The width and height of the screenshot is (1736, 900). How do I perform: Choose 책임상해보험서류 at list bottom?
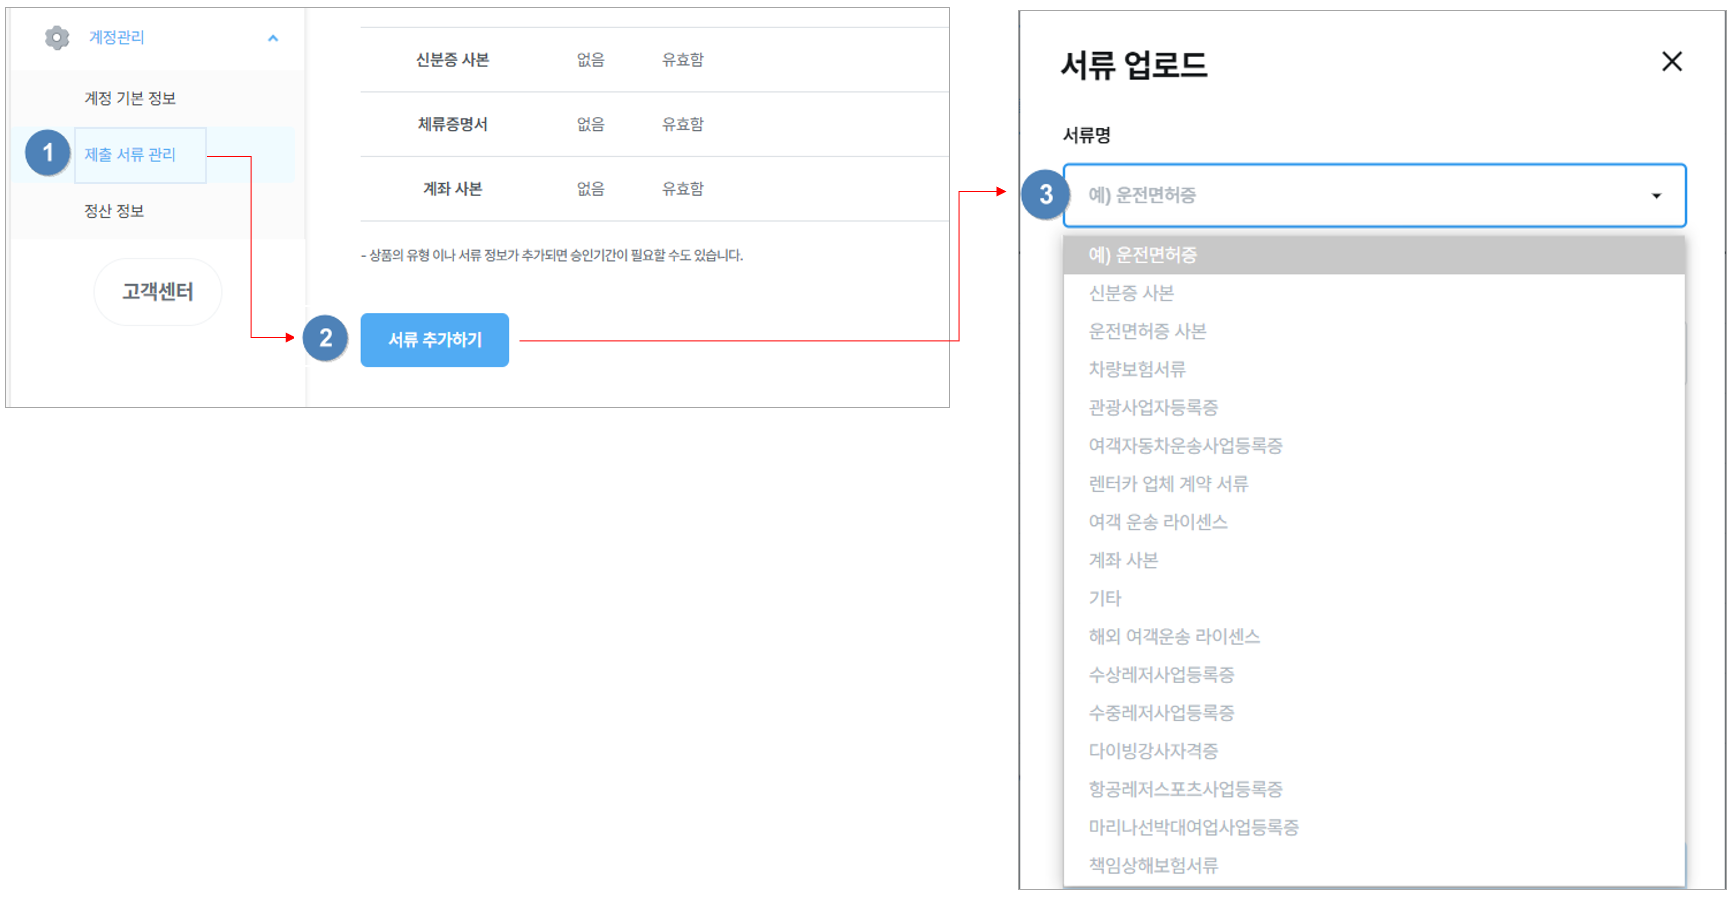coord(1153,865)
